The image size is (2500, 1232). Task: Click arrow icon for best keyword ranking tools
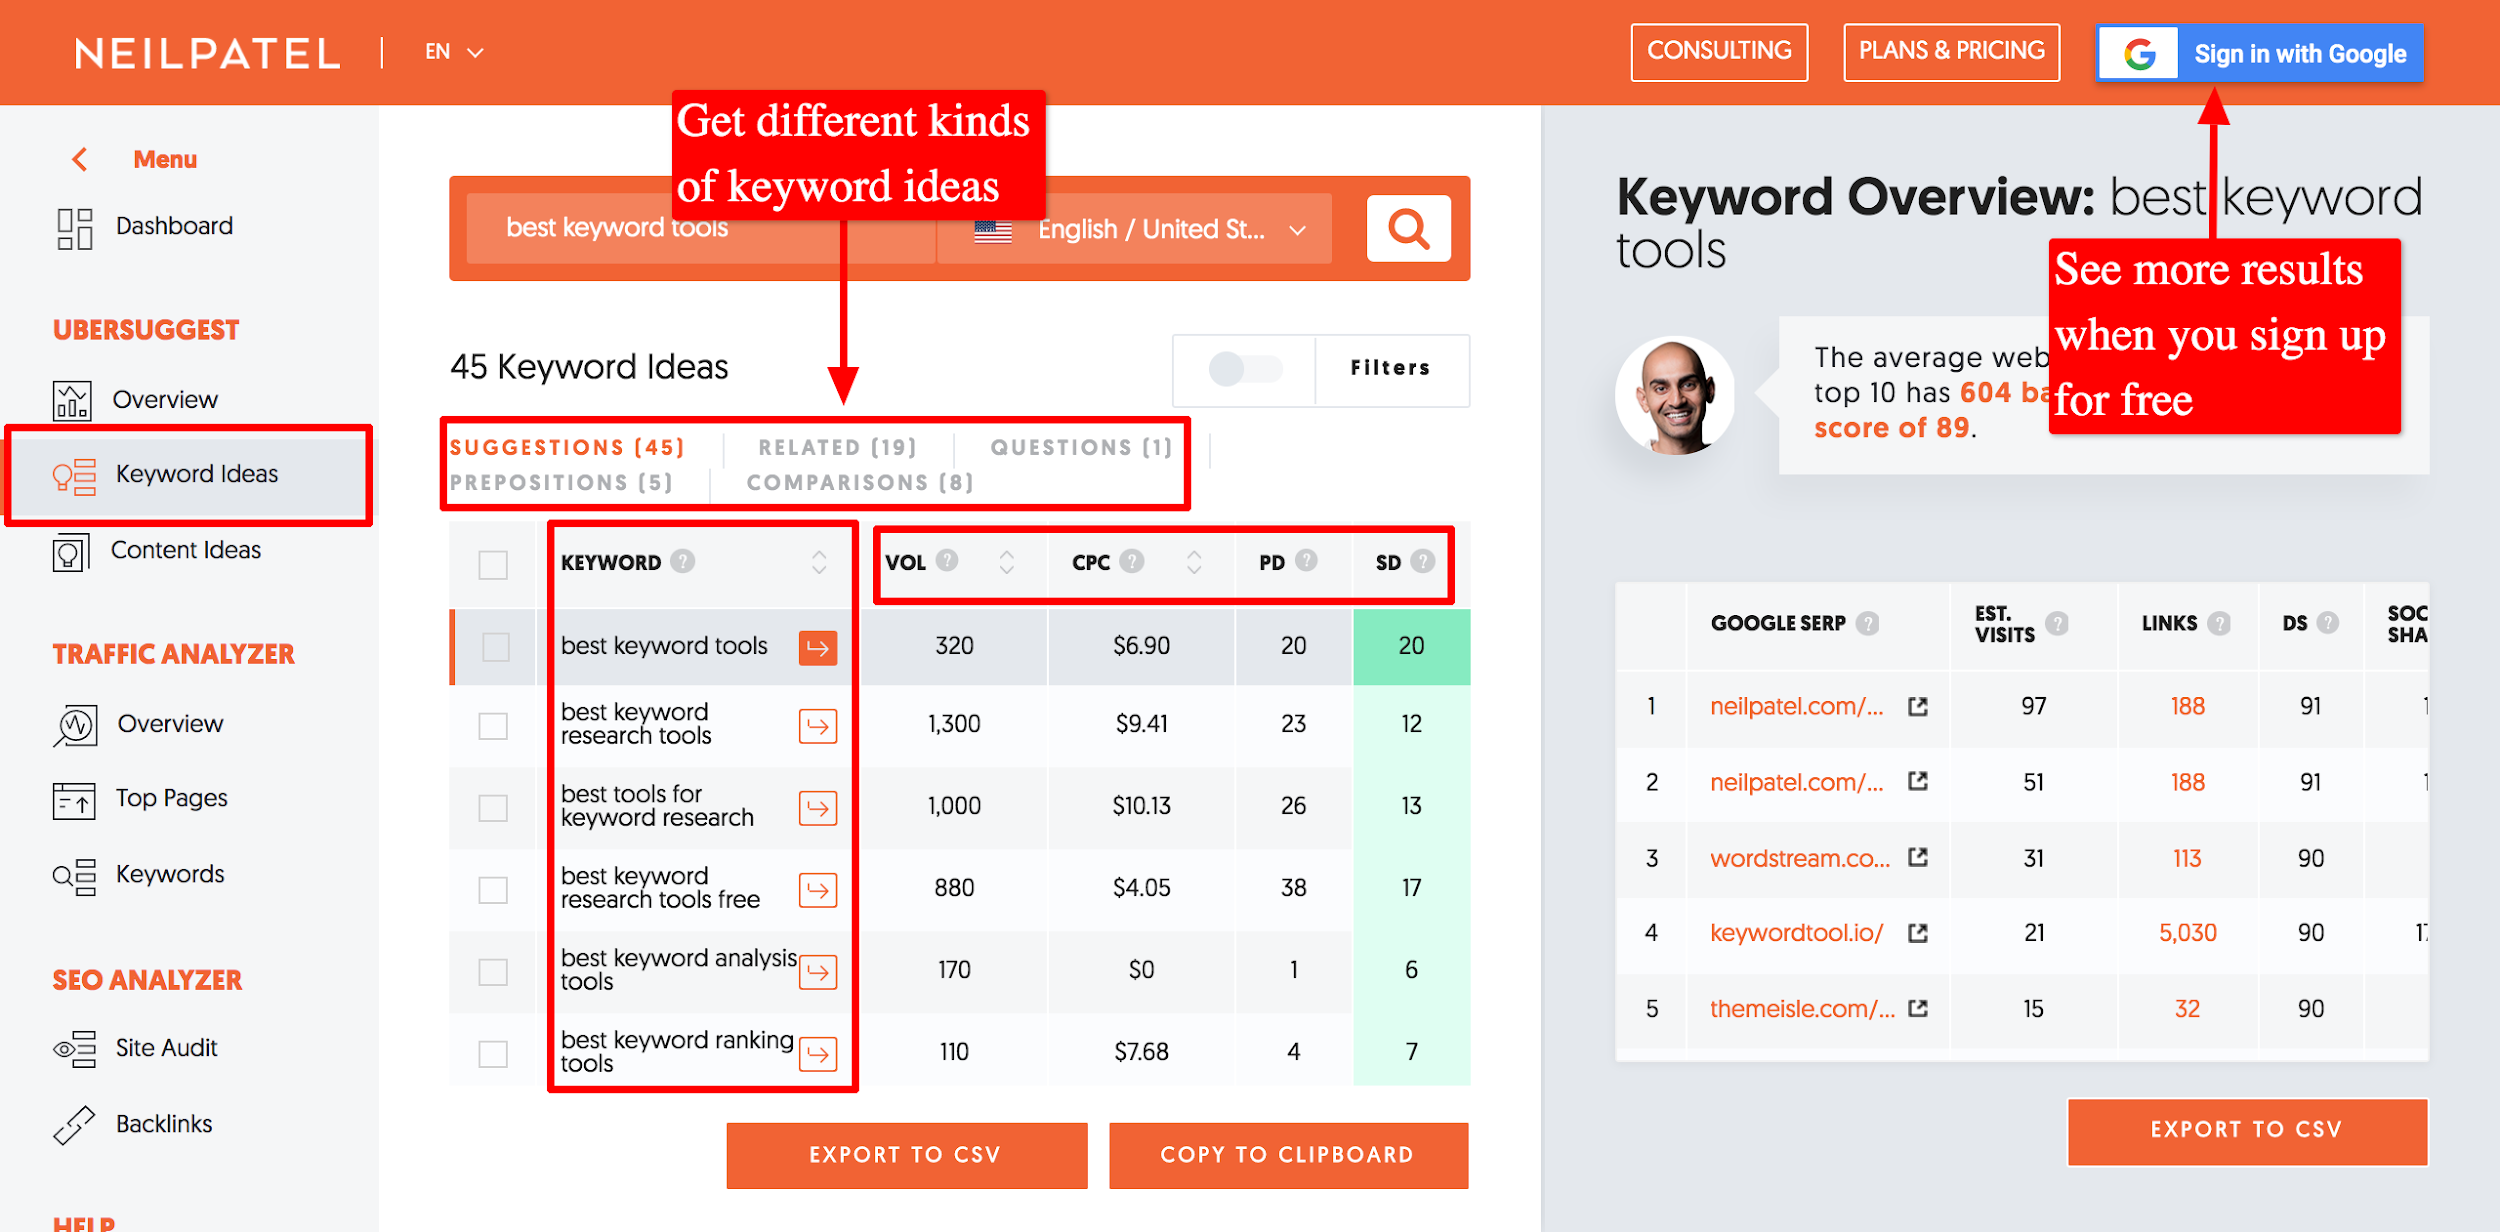pyautogui.click(x=818, y=1054)
